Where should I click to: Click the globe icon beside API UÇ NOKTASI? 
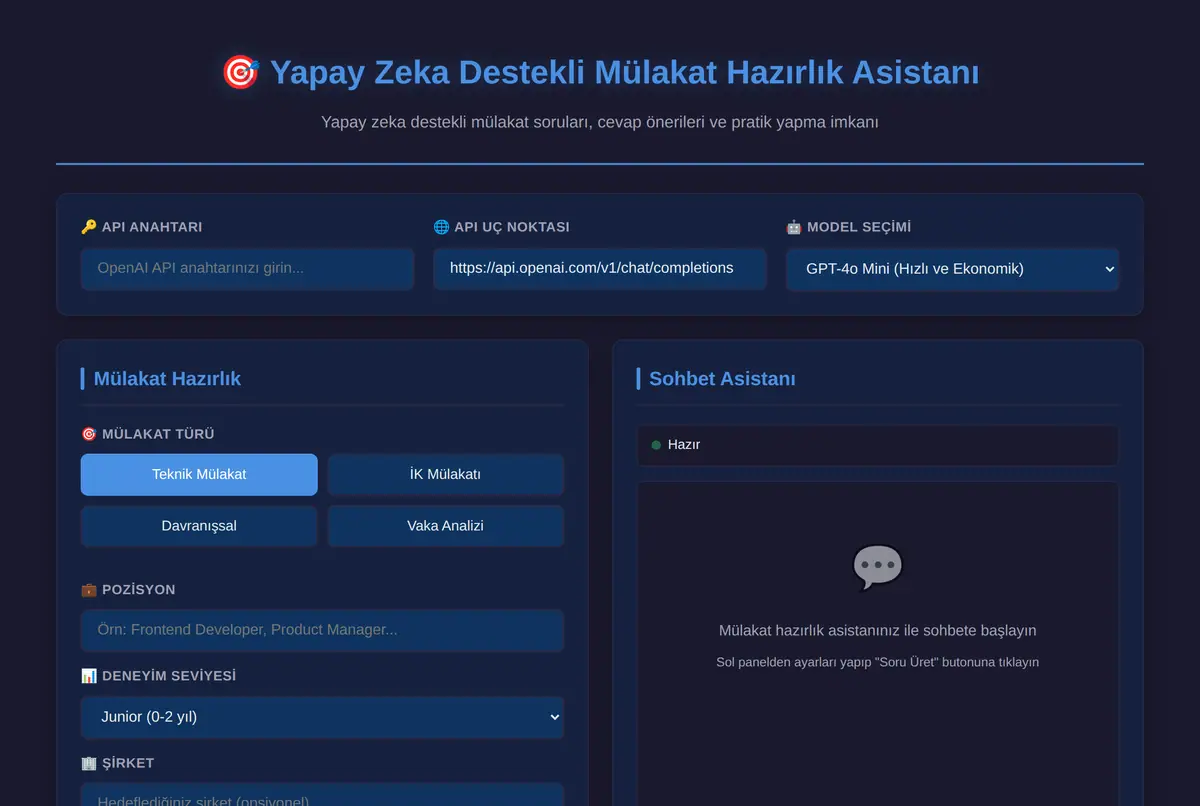click(441, 227)
